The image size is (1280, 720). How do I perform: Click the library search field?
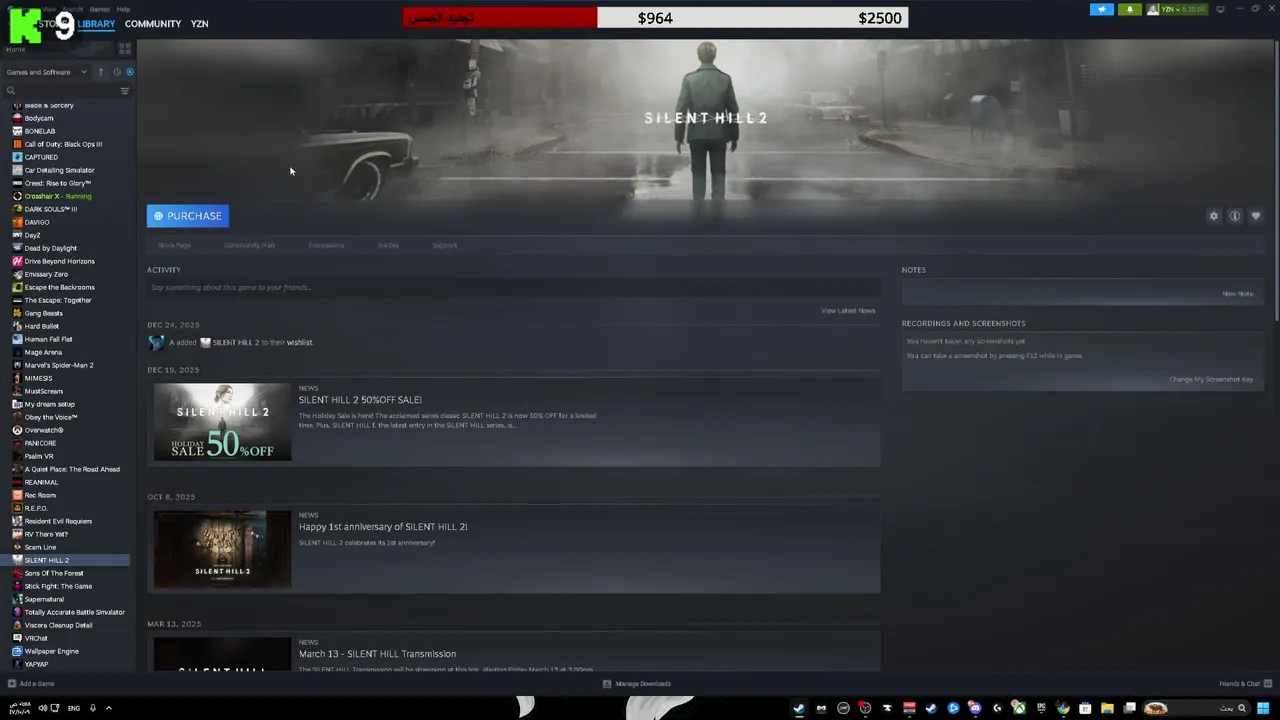point(60,91)
